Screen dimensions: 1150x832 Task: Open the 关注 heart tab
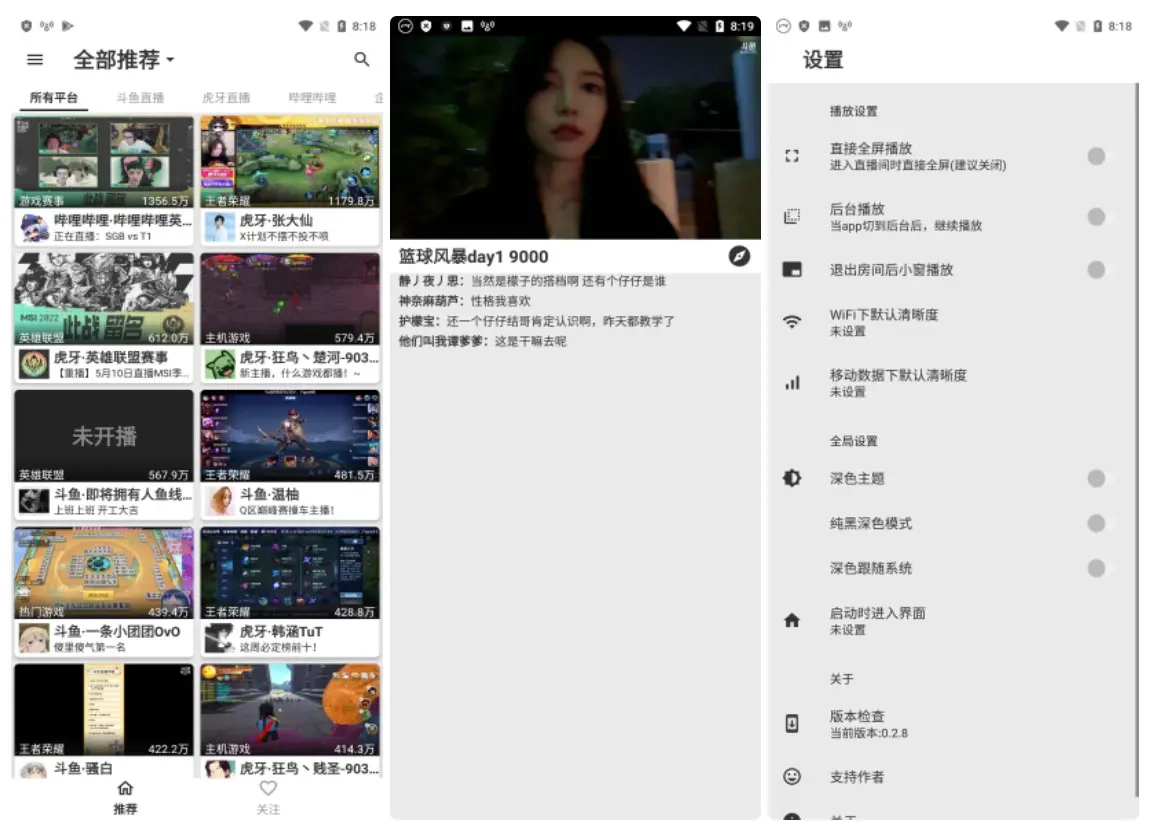[268, 789]
